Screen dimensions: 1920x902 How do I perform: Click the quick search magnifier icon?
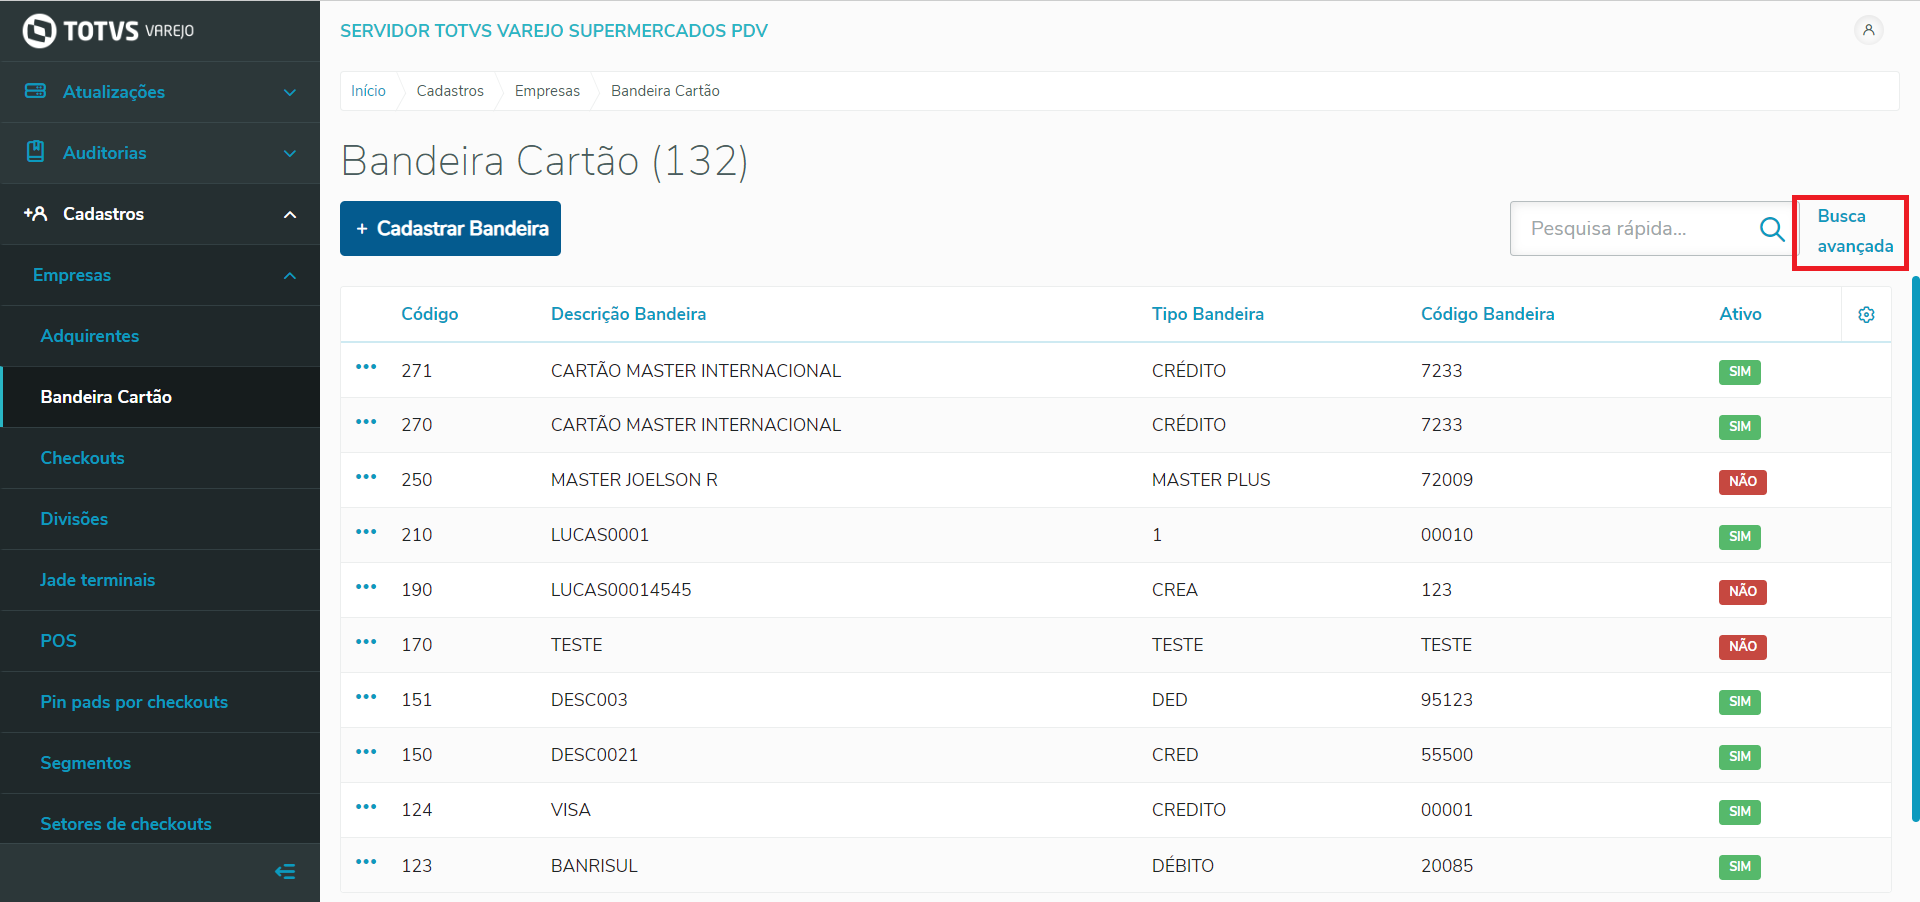coord(1772,229)
